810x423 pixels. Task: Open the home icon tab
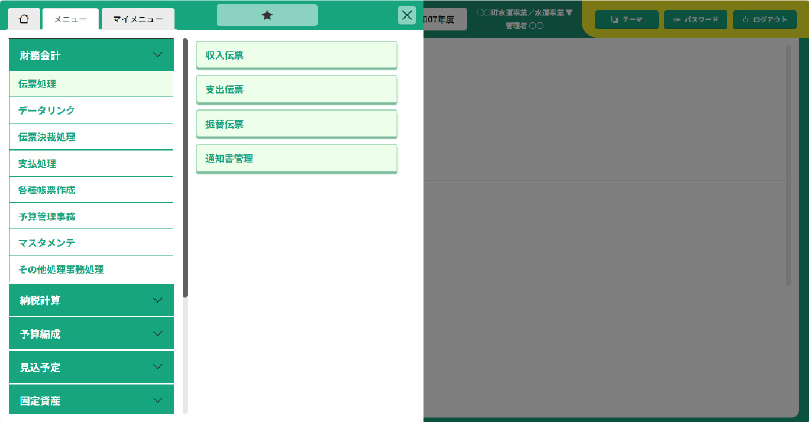(24, 19)
